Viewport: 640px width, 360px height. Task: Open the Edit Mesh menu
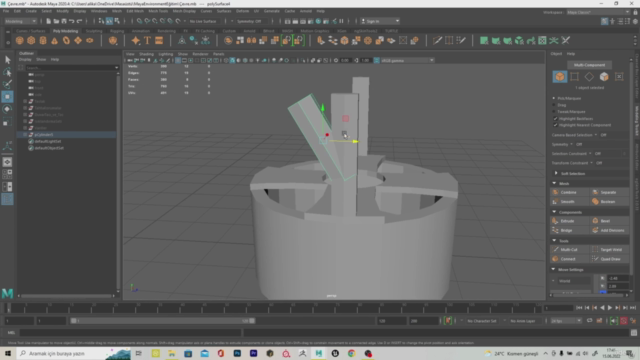pyautogui.click(x=135, y=11)
